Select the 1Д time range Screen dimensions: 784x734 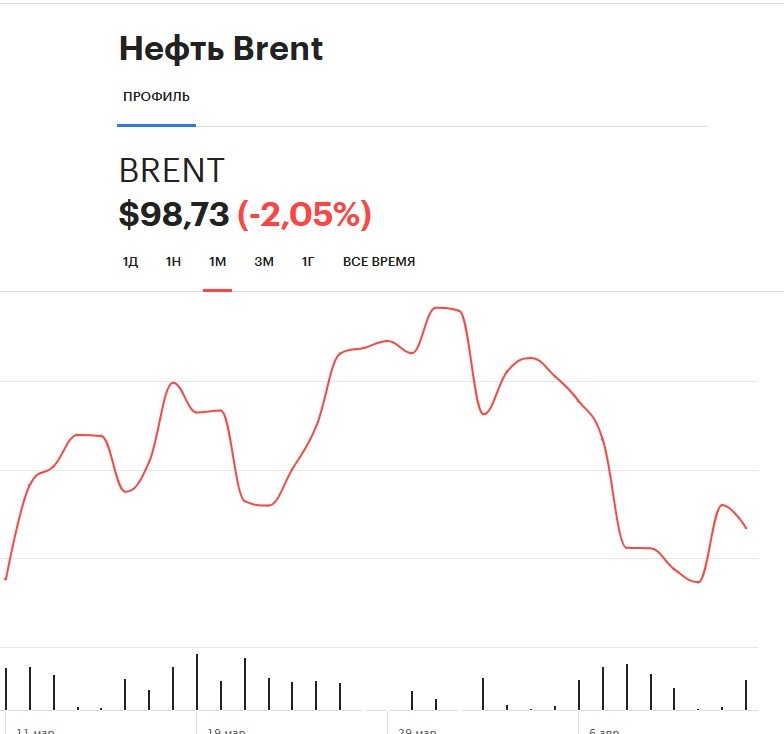tap(130, 262)
